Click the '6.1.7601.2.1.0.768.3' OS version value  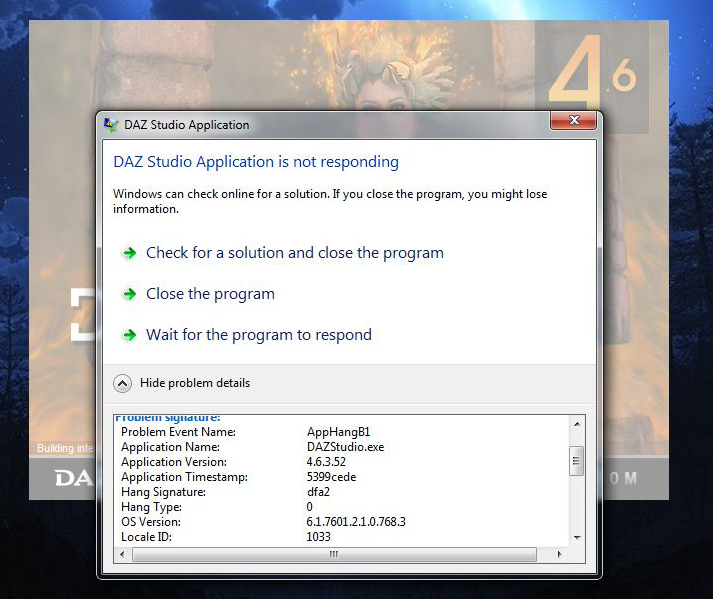[x=356, y=522]
